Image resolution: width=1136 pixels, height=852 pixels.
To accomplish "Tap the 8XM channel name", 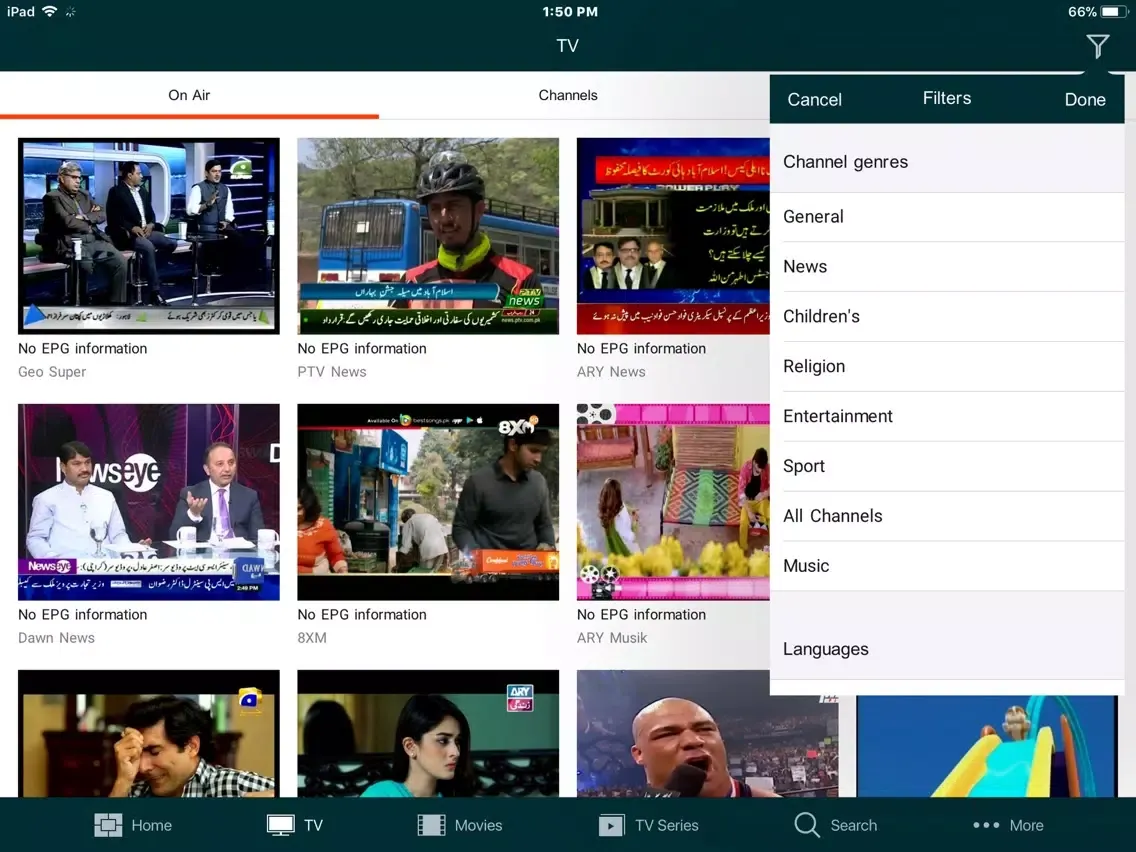I will [x=312, y=638].
